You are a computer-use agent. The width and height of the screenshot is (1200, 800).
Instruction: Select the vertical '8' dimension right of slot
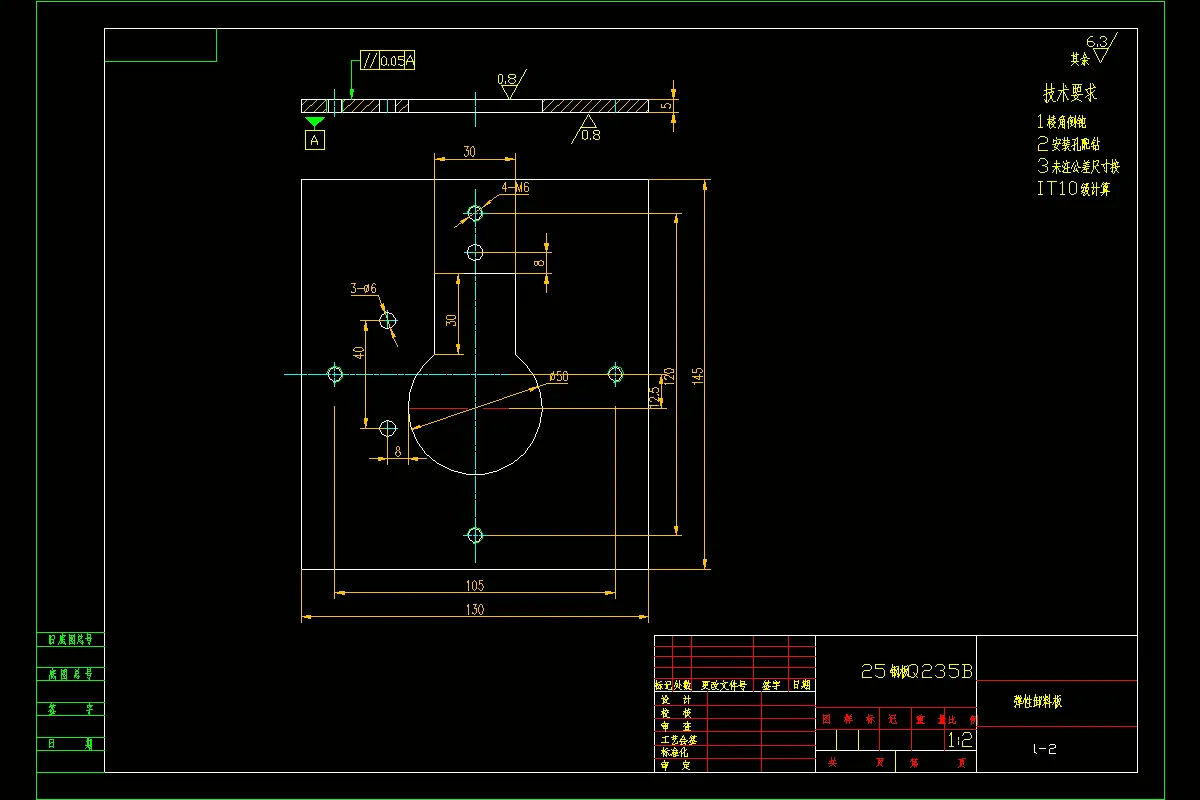click(x=539, y=263)
